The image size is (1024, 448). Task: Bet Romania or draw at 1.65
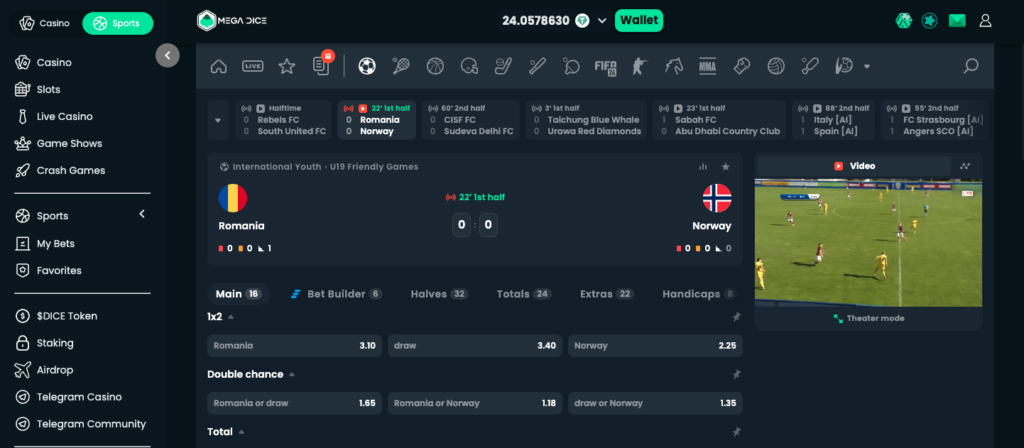(295, 403)
